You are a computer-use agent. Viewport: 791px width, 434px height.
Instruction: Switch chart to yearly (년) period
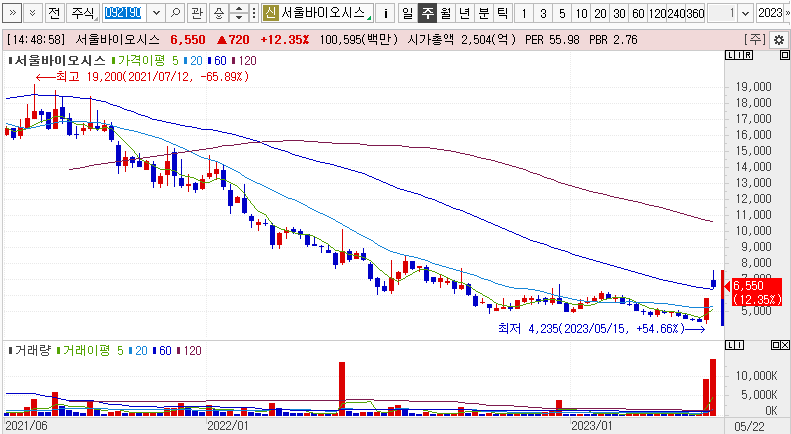pos(465,13)
